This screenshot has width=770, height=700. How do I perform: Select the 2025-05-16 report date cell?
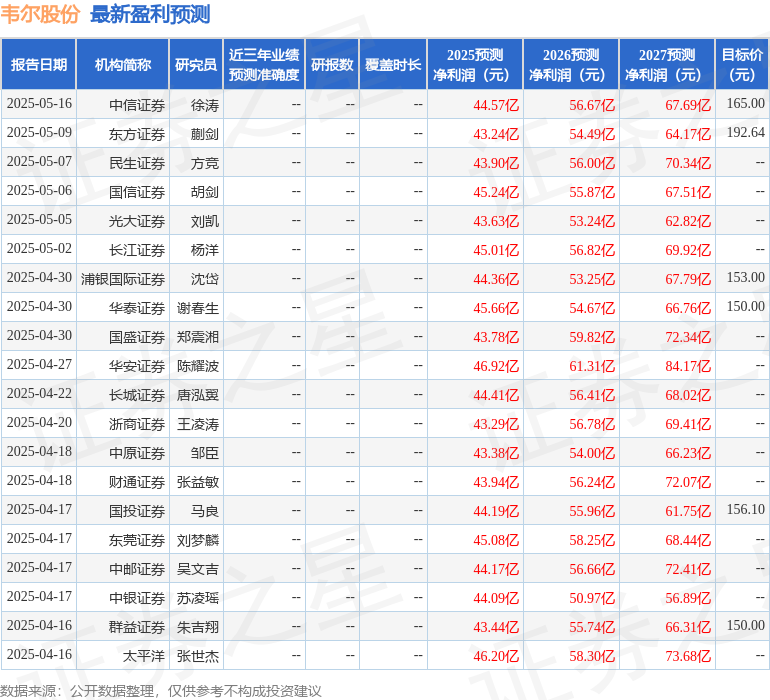click(x=39, y=104)
